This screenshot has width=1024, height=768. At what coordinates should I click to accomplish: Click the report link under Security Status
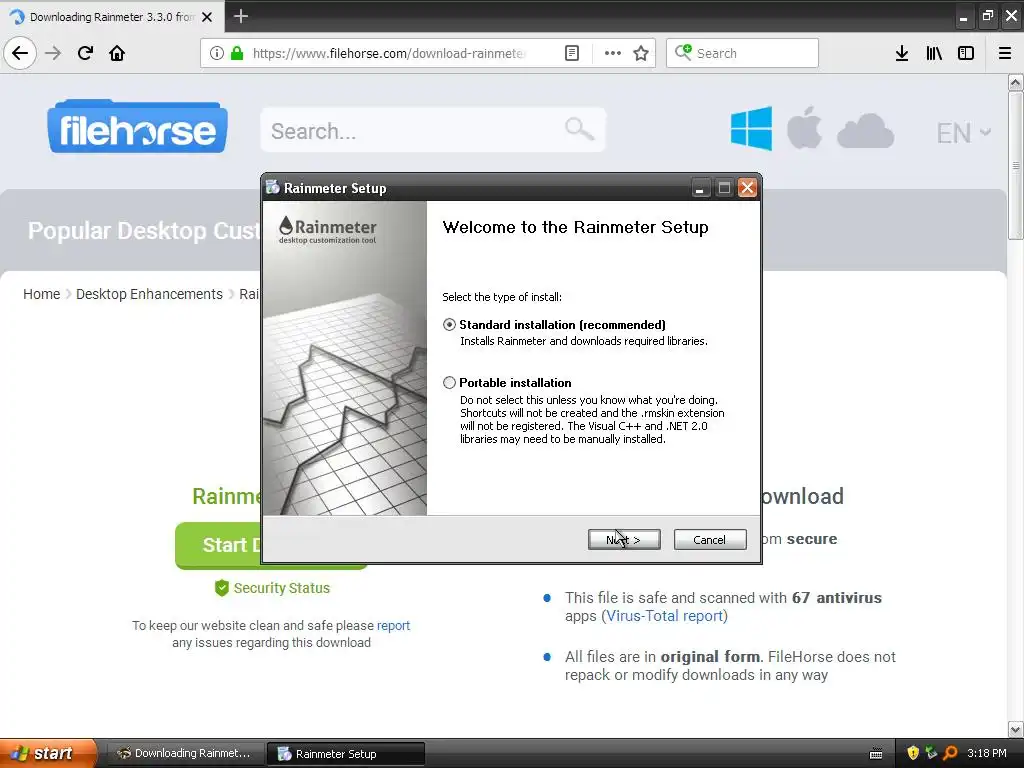click(393, 626)
